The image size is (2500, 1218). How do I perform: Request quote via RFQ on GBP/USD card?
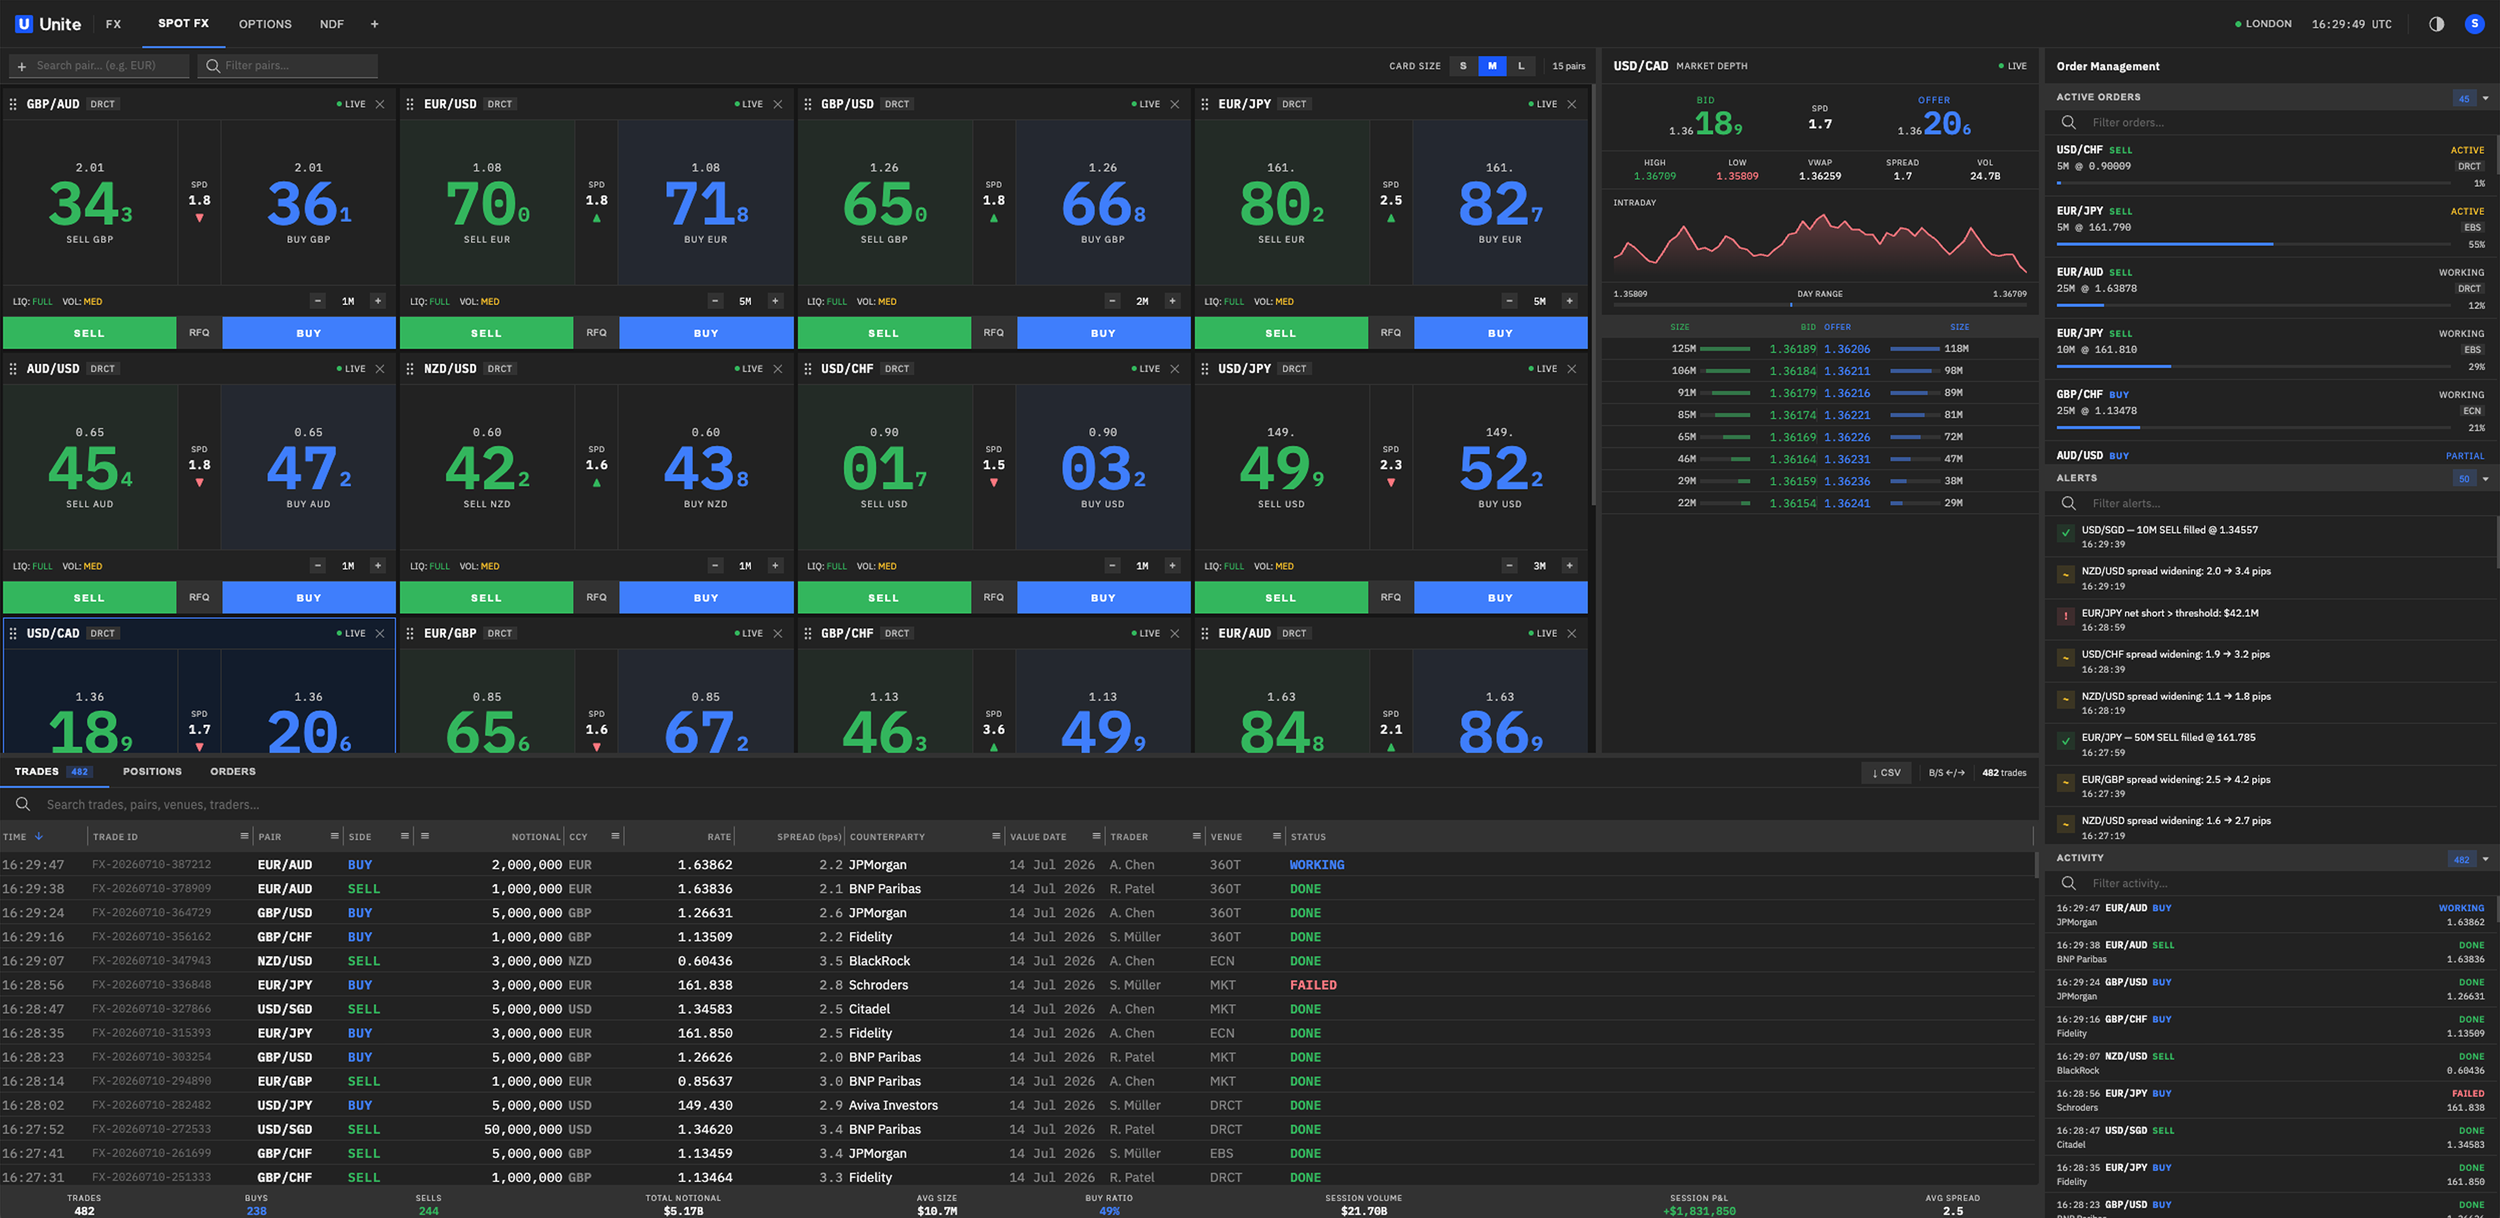pos(993,333)
